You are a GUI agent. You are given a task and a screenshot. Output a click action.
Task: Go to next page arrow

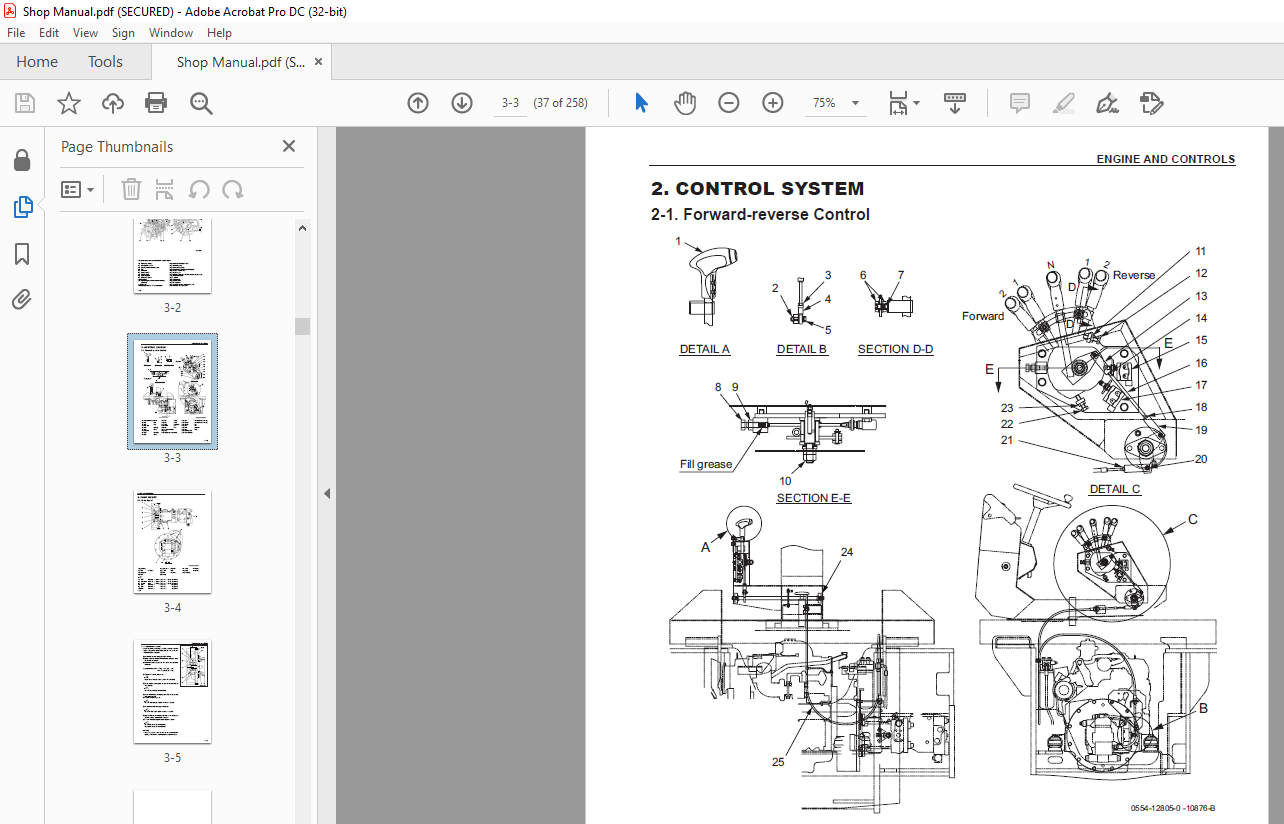[x=461, y=103]
